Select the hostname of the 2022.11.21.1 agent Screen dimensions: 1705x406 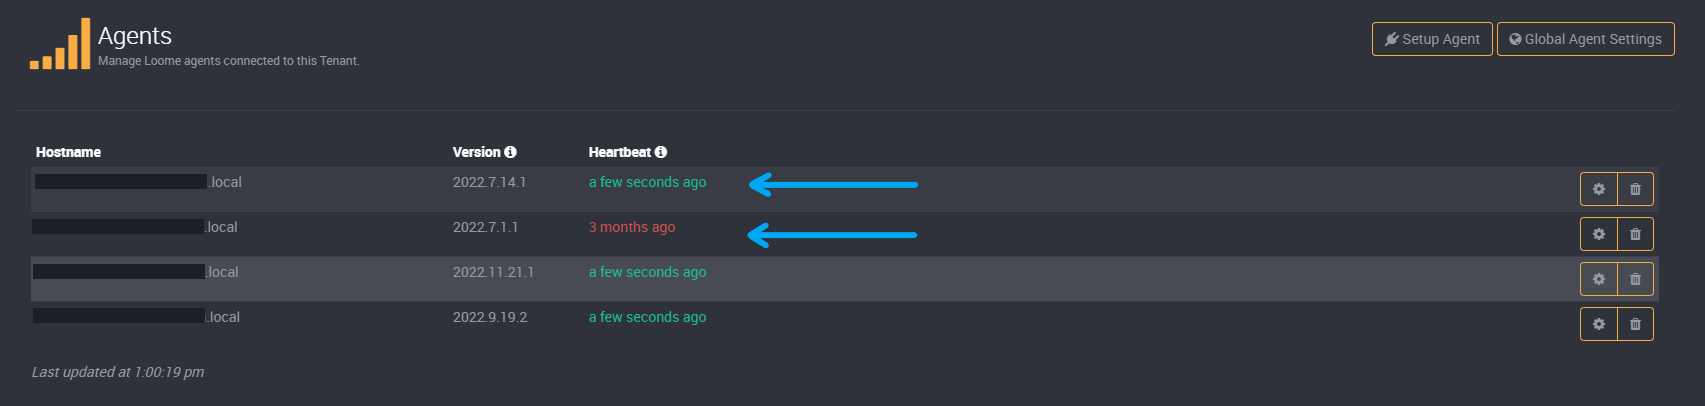(136, 272)
